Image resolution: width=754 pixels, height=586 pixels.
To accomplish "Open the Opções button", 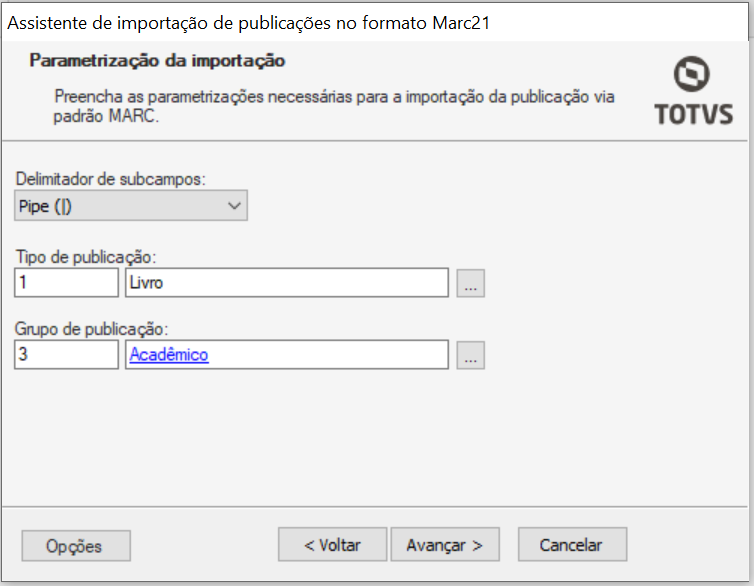I will [76, 546].
